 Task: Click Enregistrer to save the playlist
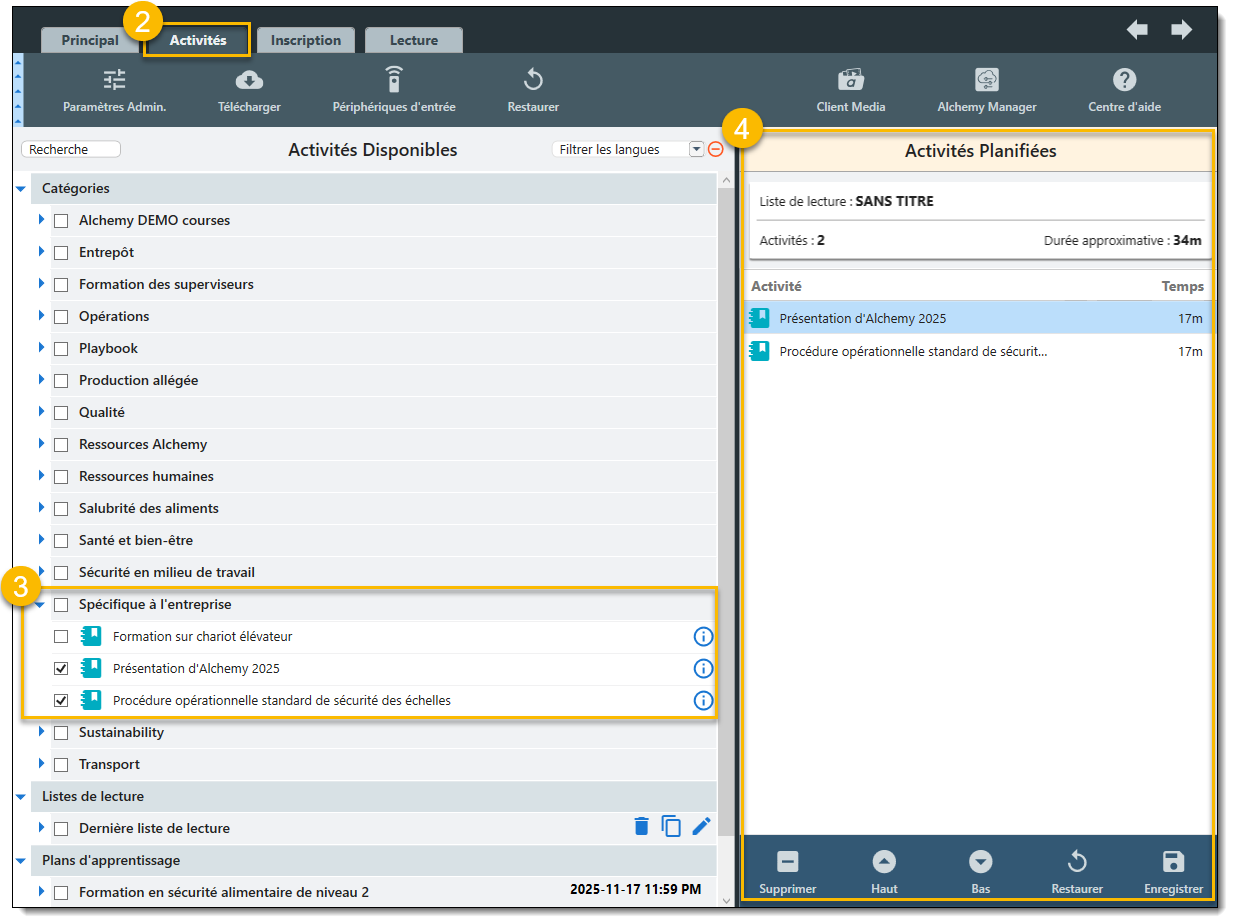[x=1173, y=871]
